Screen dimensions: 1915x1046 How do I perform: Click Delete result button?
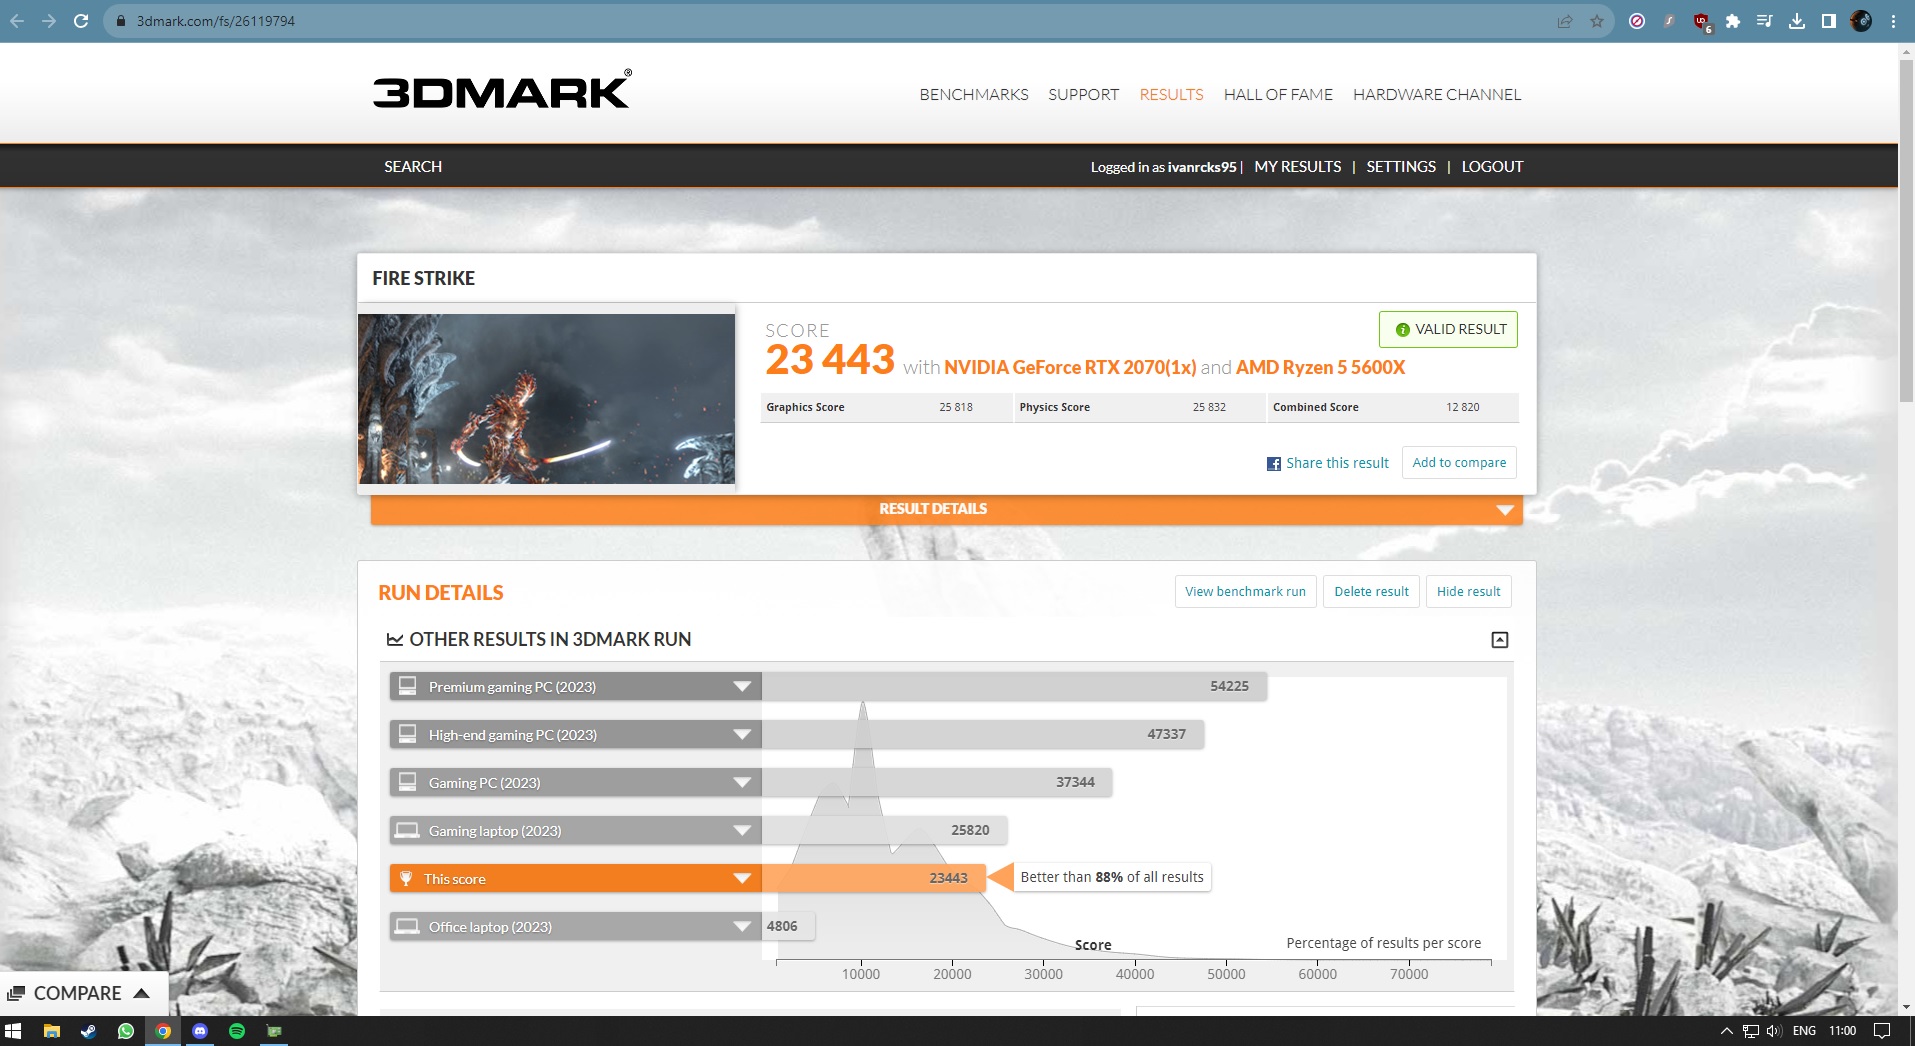[x=1371, y=592]
